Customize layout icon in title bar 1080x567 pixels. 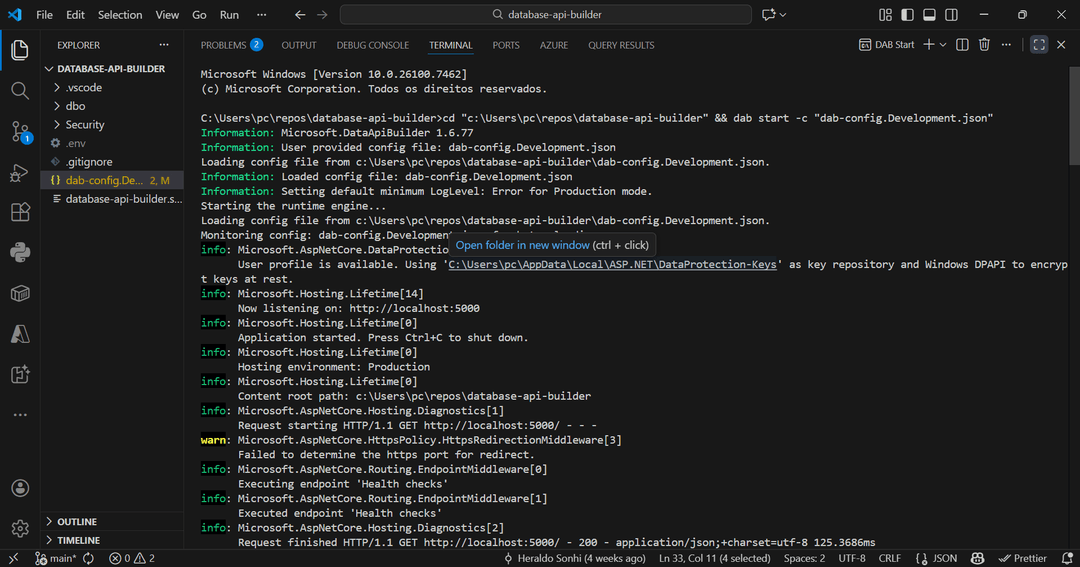(885, 14)
